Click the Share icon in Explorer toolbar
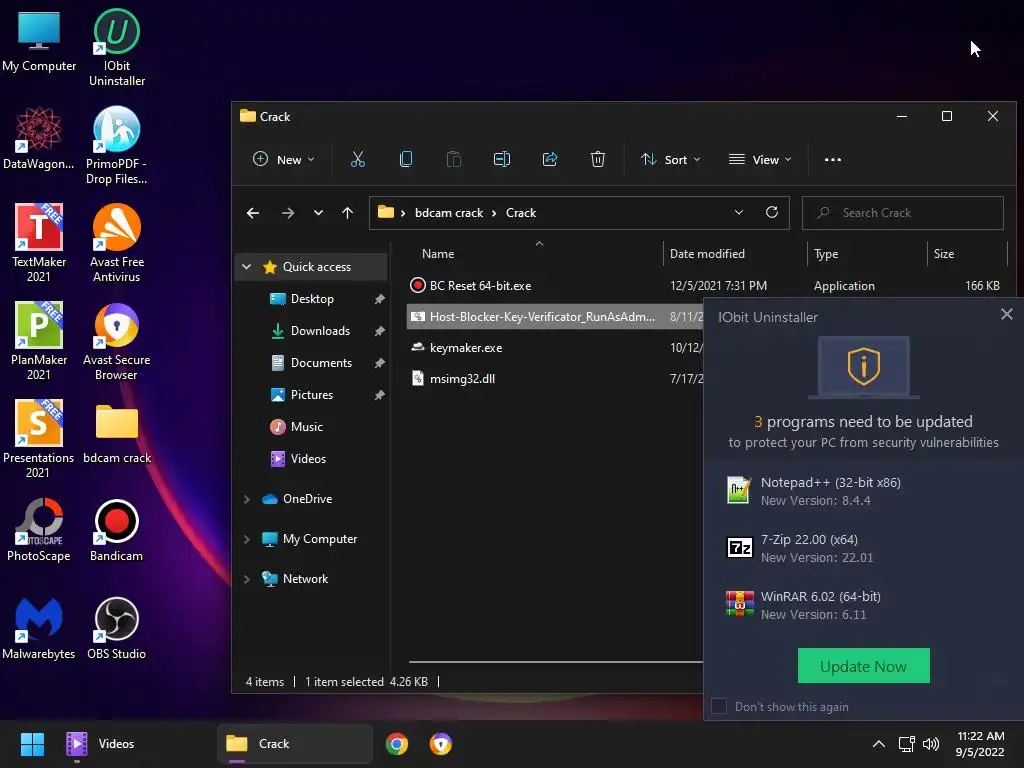1024x768 pixels. point(550,159)
